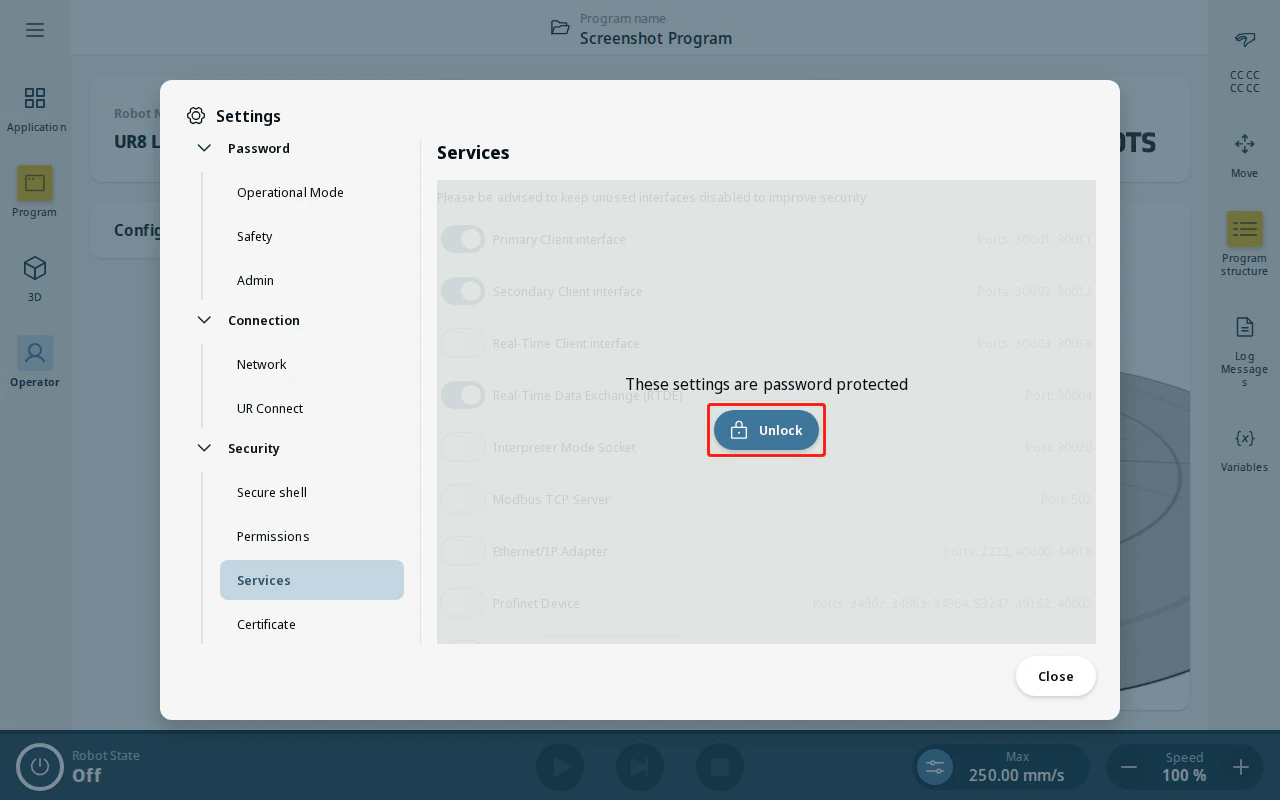Screen dimensions: 1280x800
Task: Open the Move arrows icon
Action: point(1245,144)
